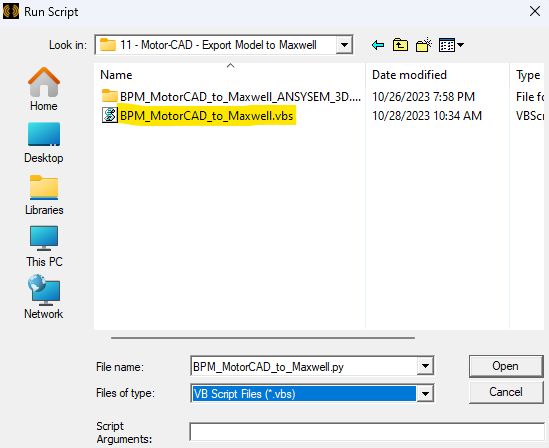Go up one folder level
Image resolution: width=549 pixels, height=448 pixels.
[400, 45]
